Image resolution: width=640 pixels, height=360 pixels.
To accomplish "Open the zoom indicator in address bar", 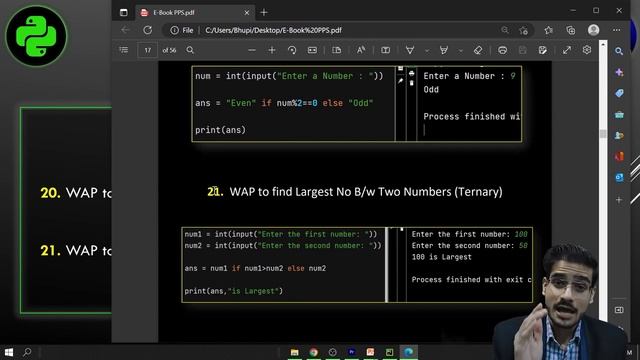I will coord(505,30).
